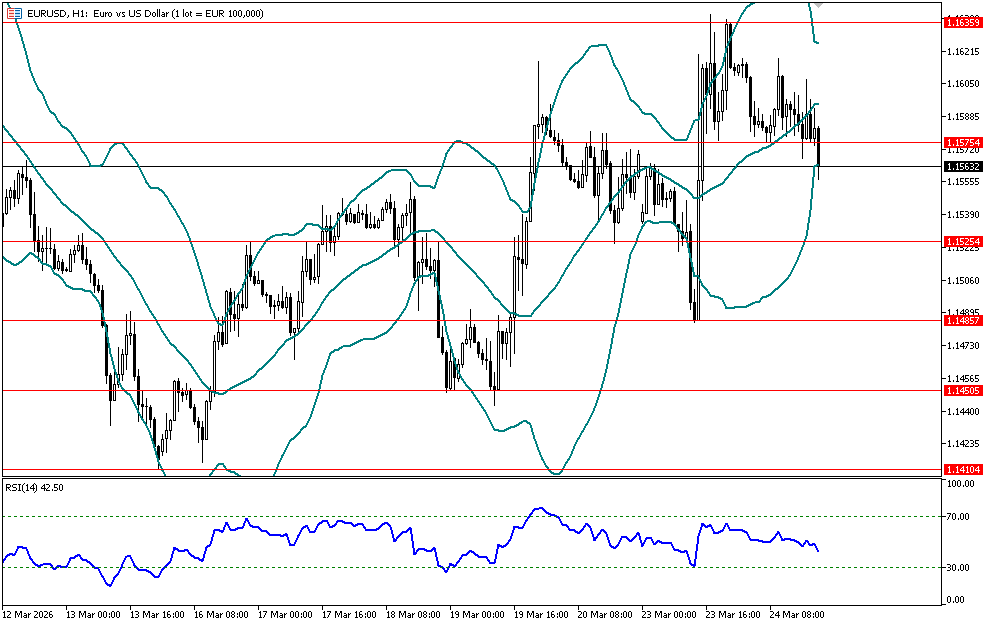This screenshot has width=994, height=626.
Task: Select the red 1.14104 price level label
Action: 962,469
